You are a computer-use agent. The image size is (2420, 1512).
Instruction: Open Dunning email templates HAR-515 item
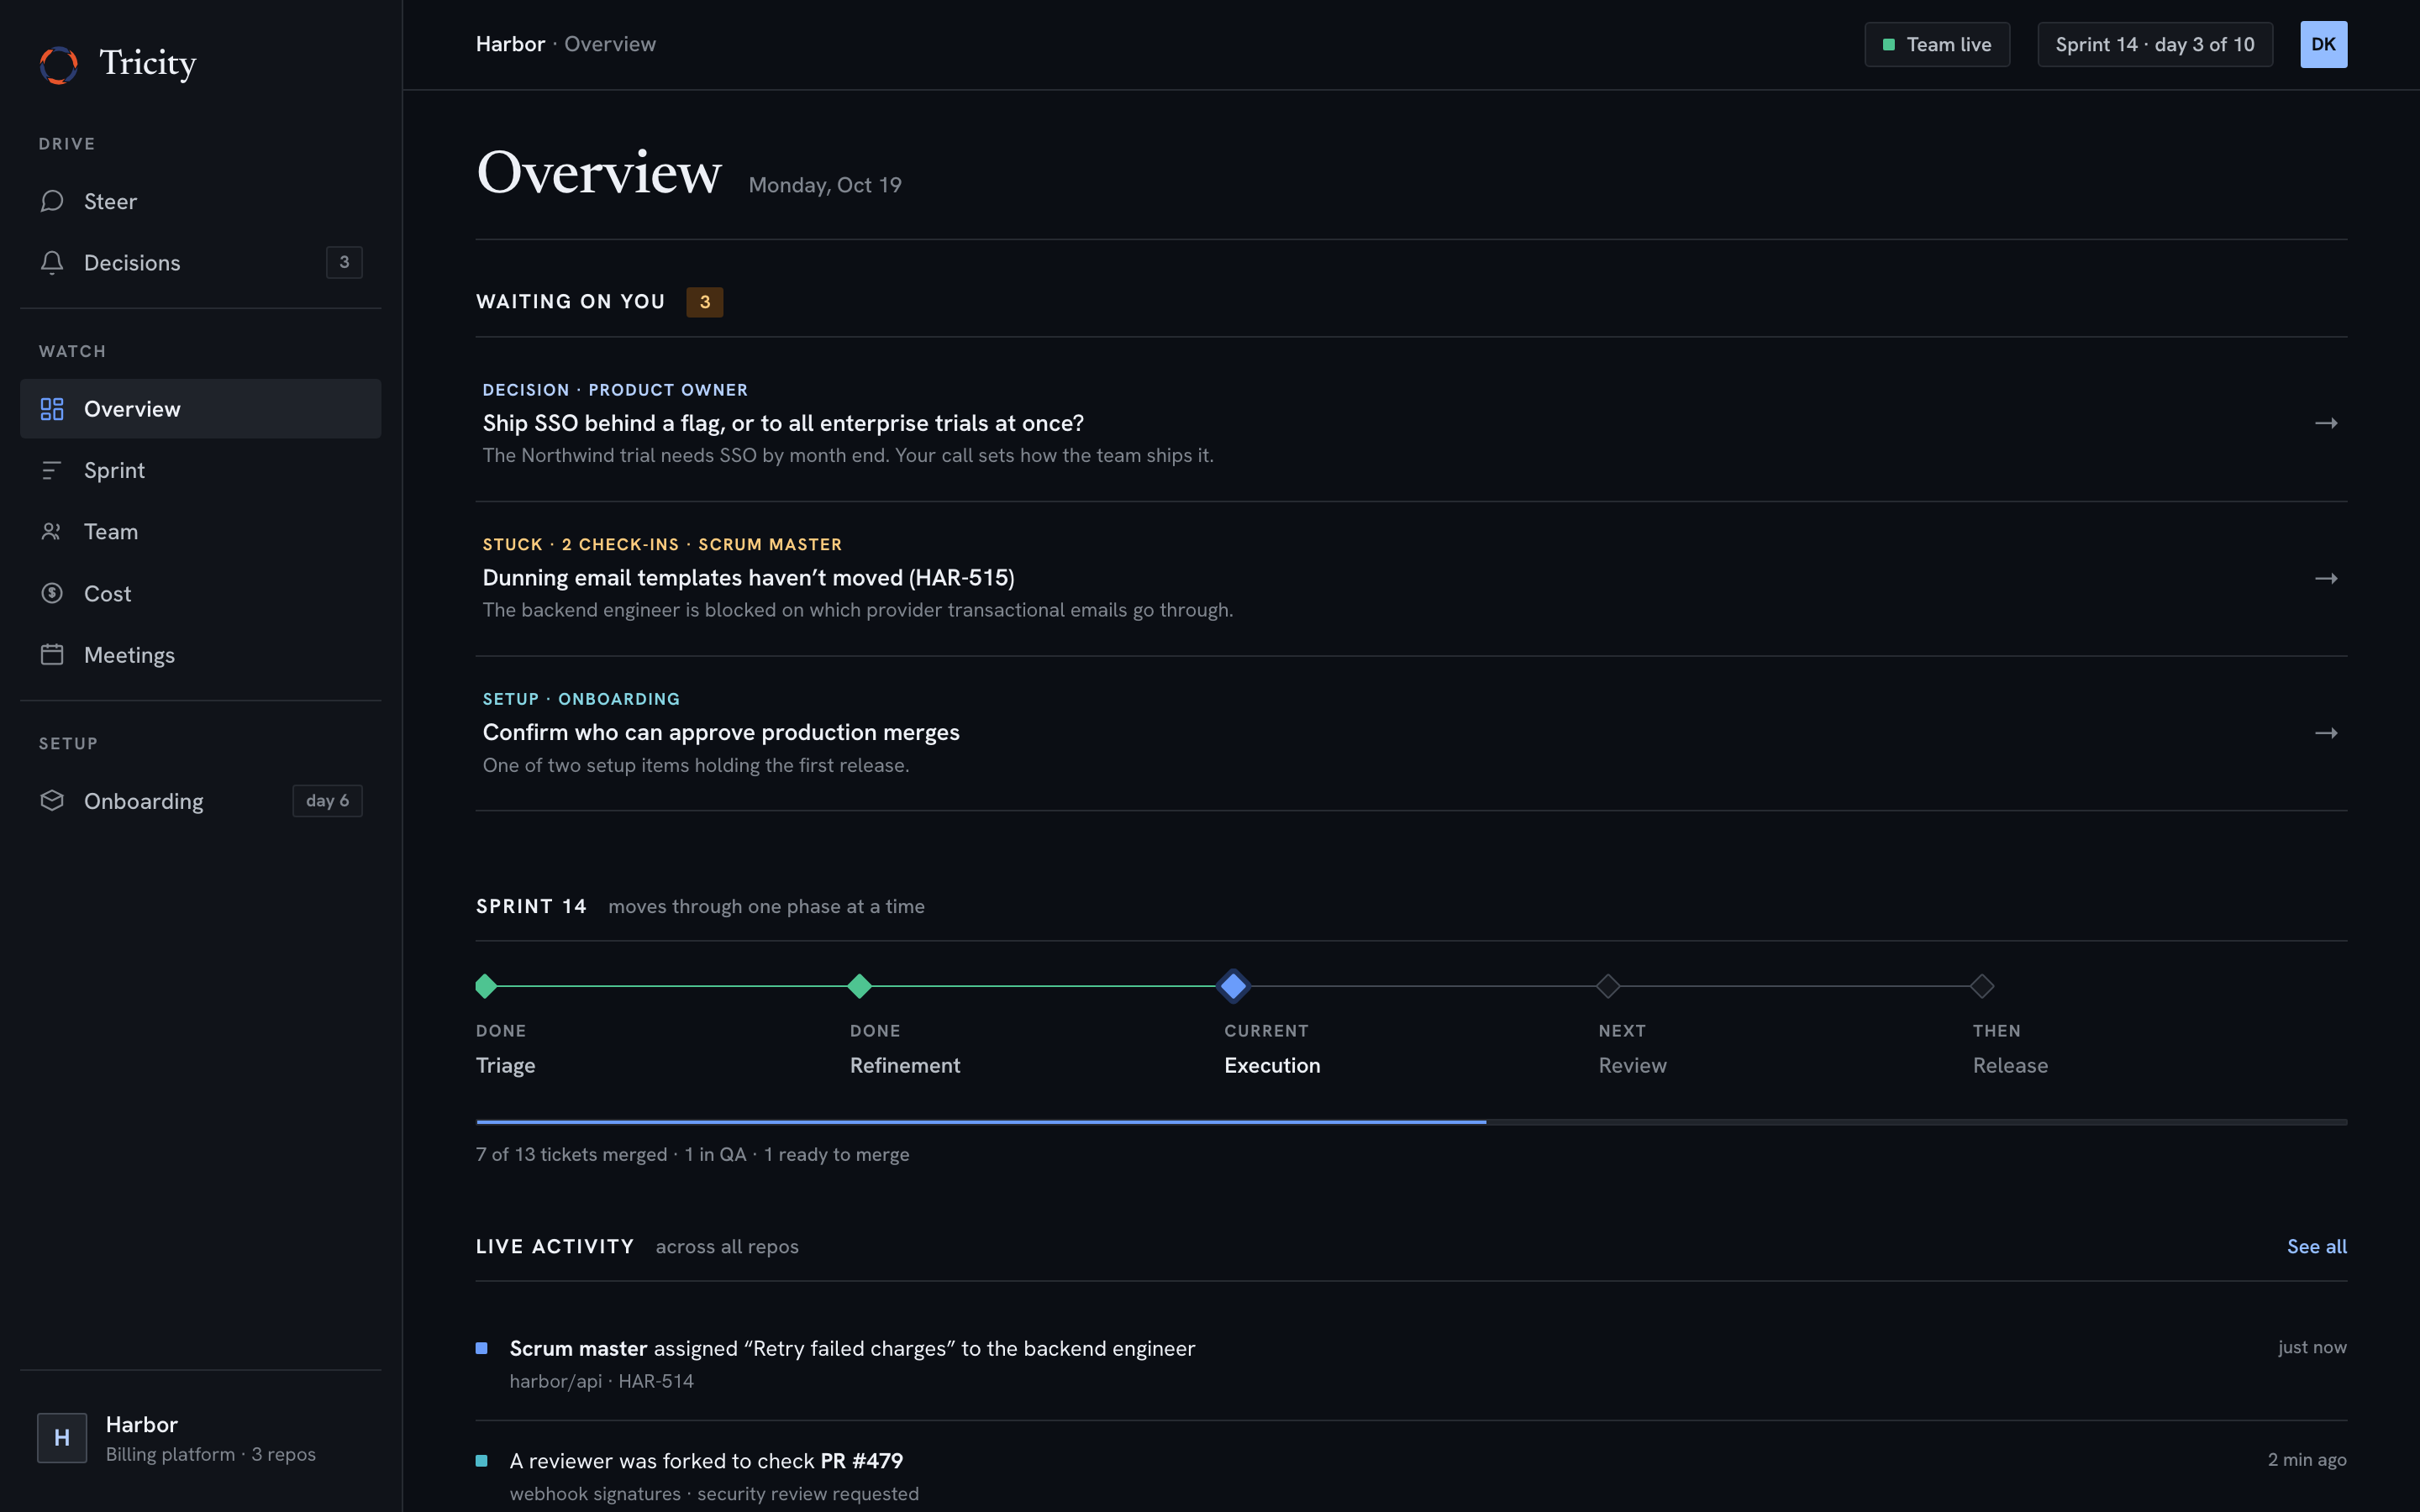(x=1411, y=578)
